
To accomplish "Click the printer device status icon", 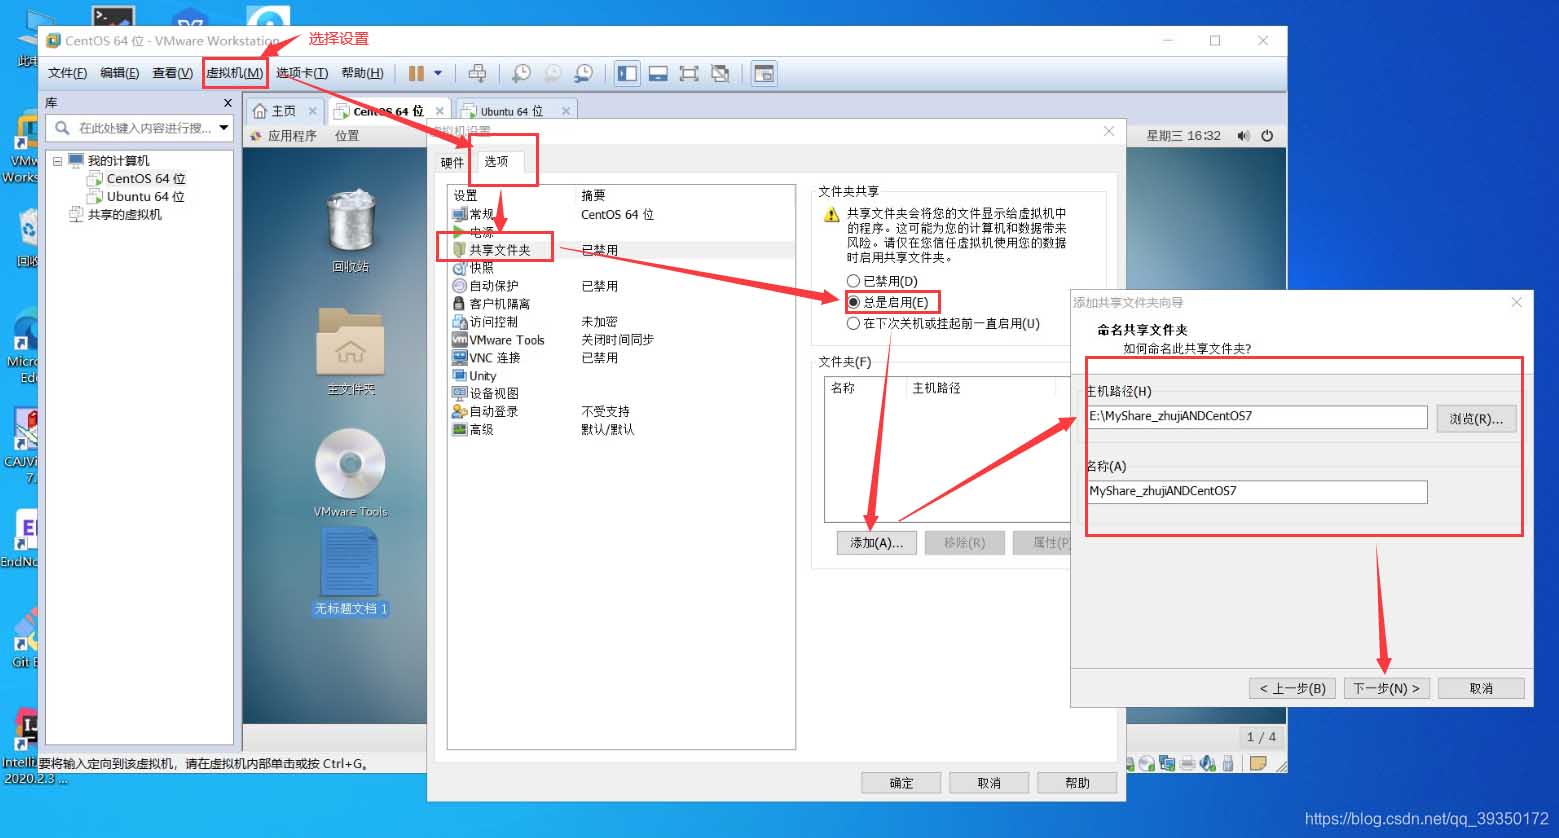I will click(1187, 763).
